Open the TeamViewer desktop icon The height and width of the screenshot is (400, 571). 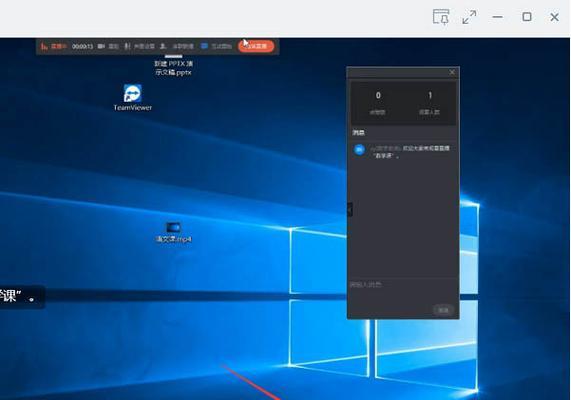click(x=133, y=97)
